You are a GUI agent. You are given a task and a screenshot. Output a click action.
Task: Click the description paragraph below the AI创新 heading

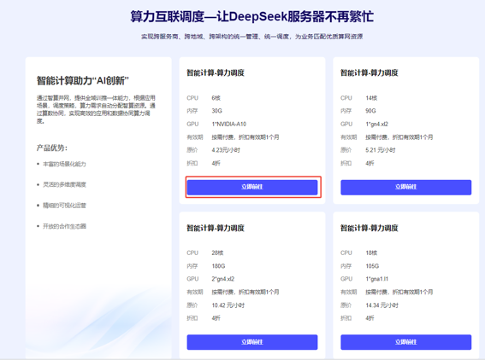[x=96, y=110]
